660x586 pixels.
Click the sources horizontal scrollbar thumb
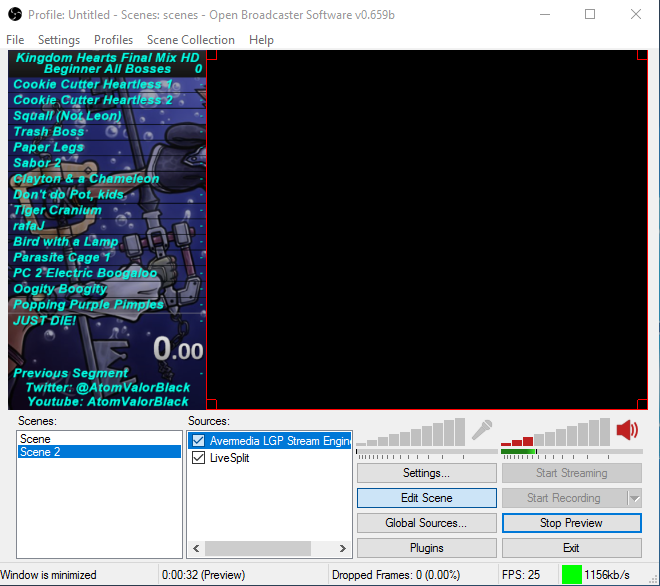click(x=258, y=548)
